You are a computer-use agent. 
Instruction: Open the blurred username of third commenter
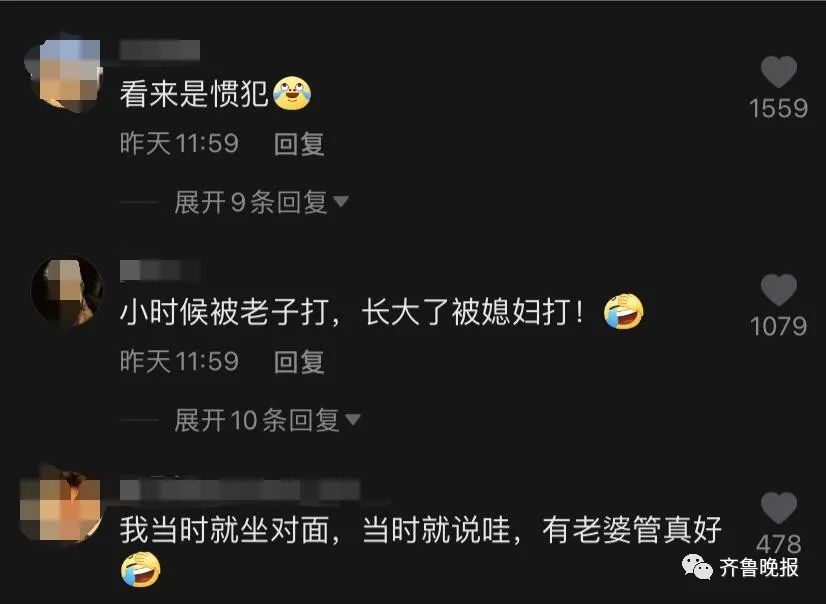tap(240, 489)
